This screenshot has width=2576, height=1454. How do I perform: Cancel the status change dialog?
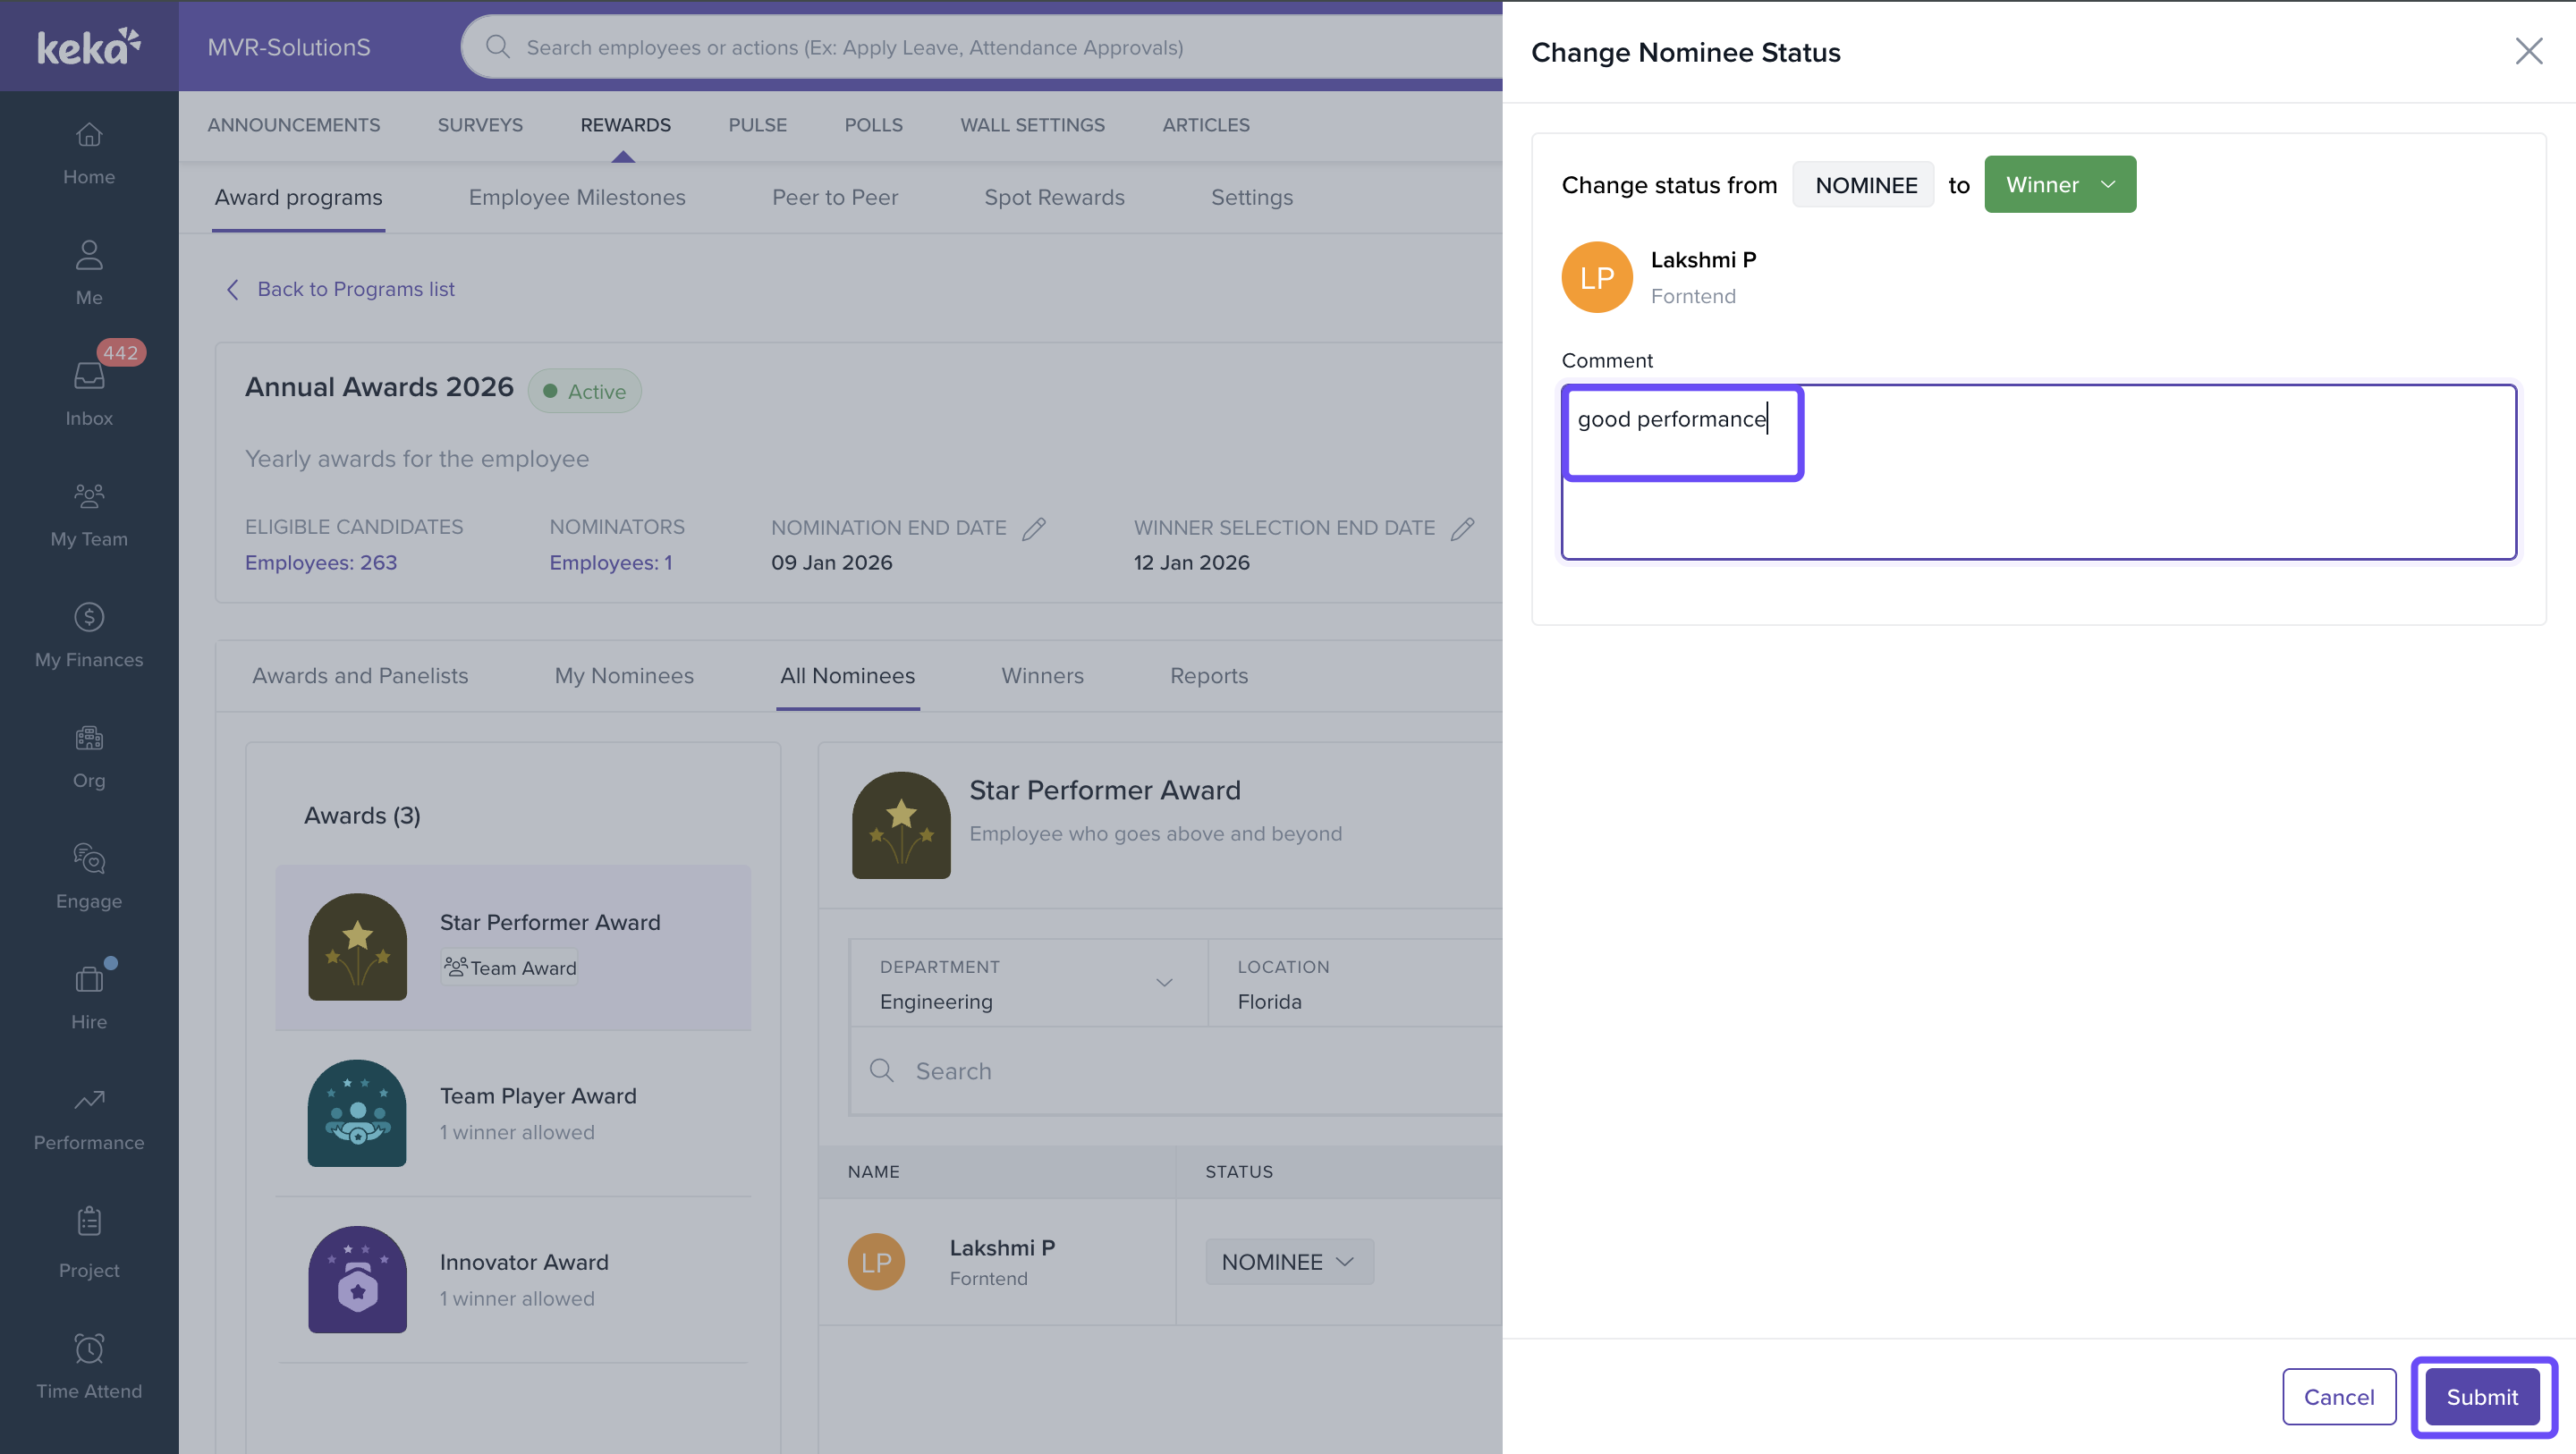[x=2338, y=1397]
